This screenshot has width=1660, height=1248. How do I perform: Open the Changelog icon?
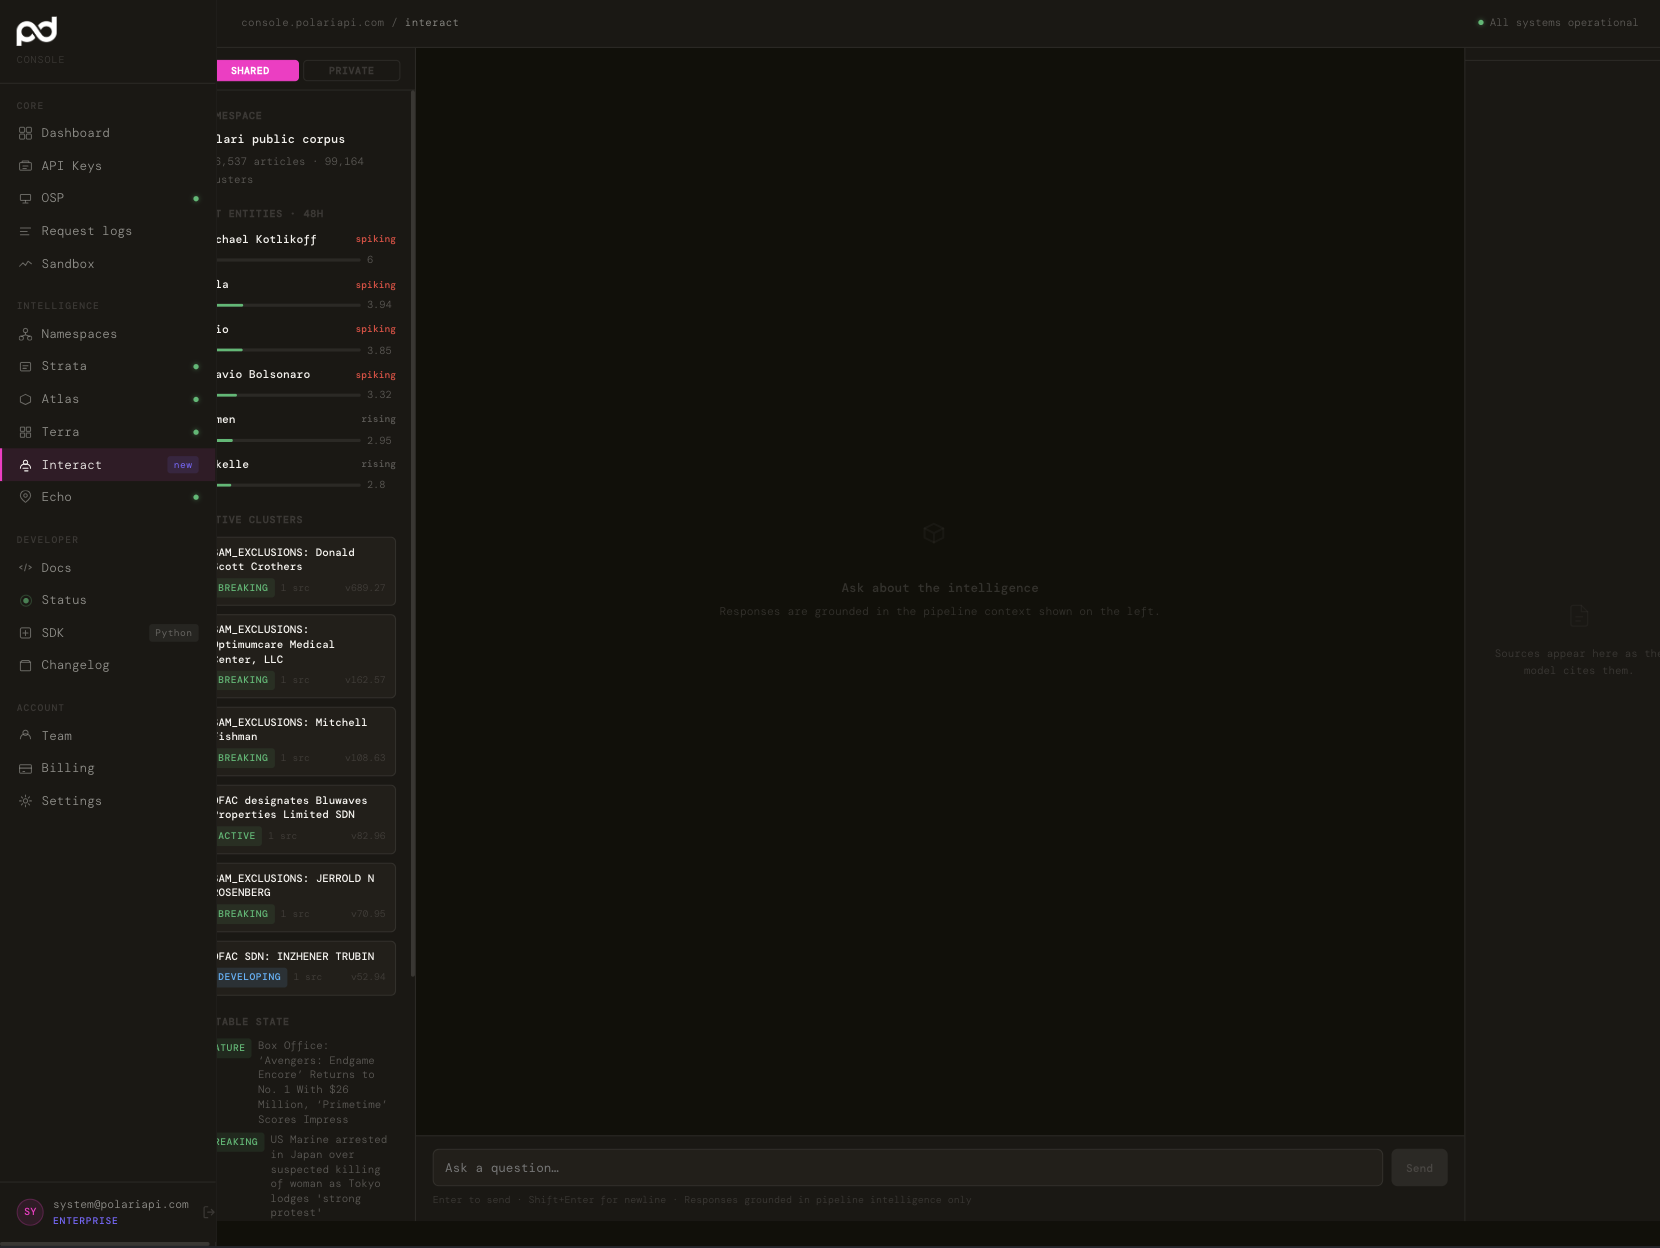coord(25,665)
